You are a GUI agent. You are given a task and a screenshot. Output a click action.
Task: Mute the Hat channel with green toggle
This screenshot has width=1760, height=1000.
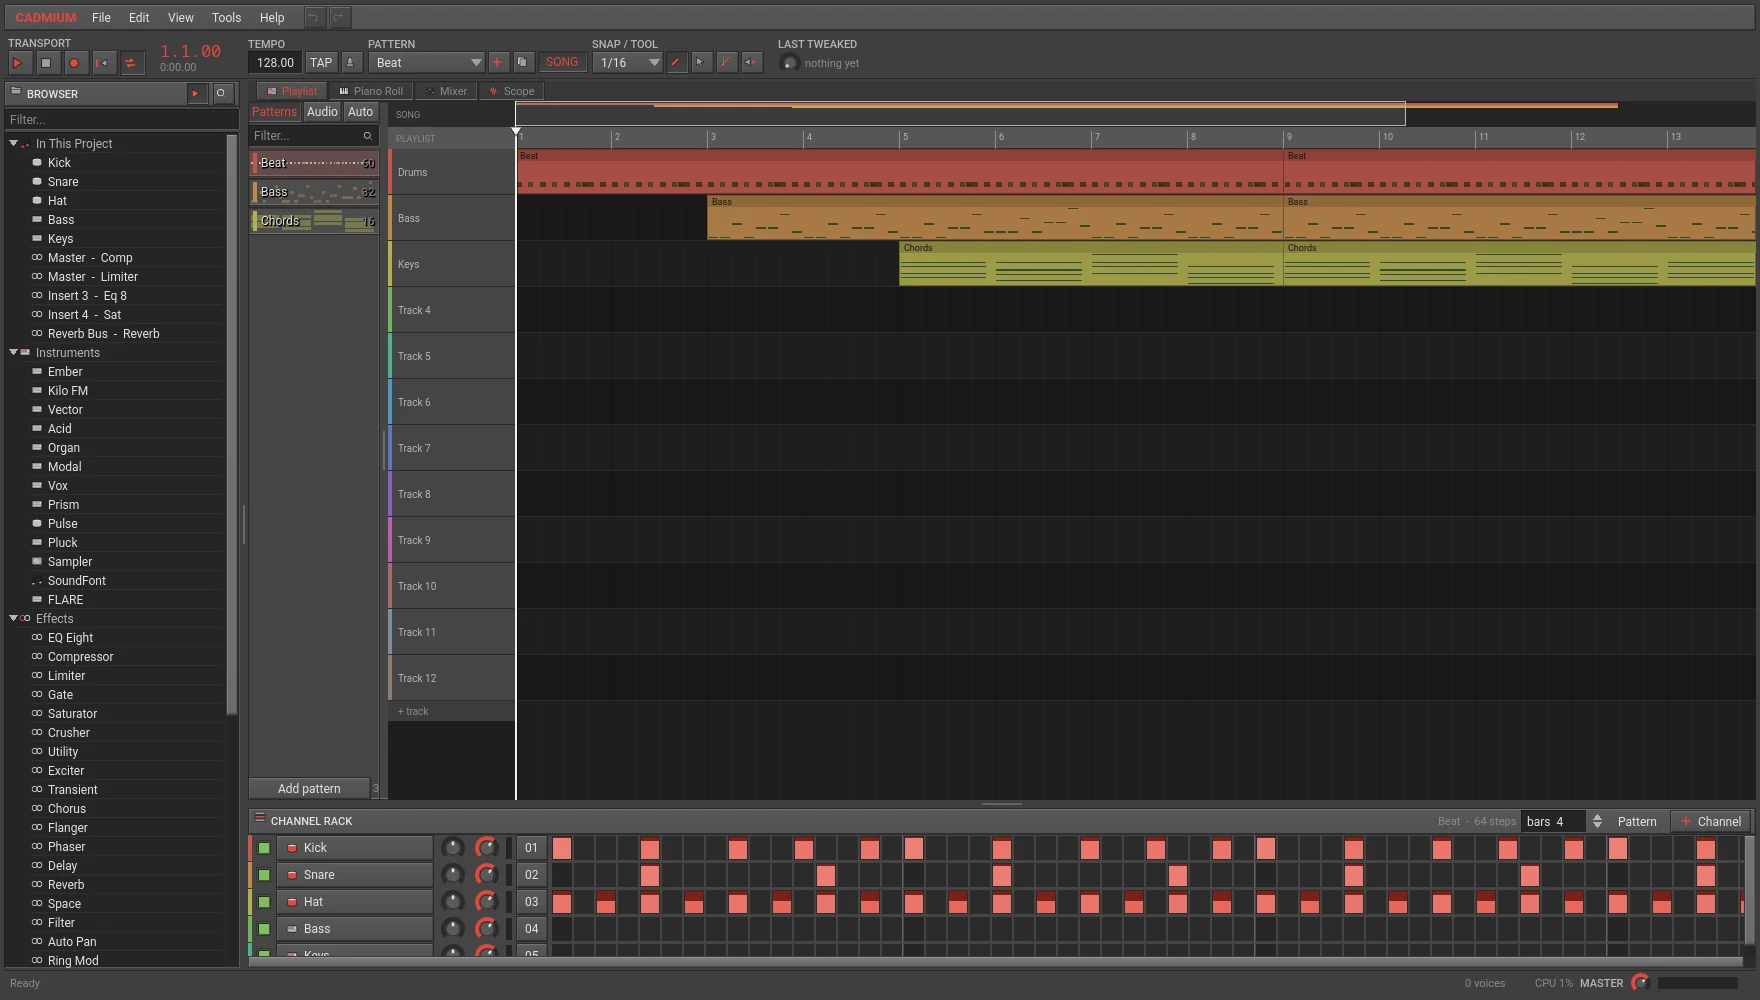coord(264,902)
